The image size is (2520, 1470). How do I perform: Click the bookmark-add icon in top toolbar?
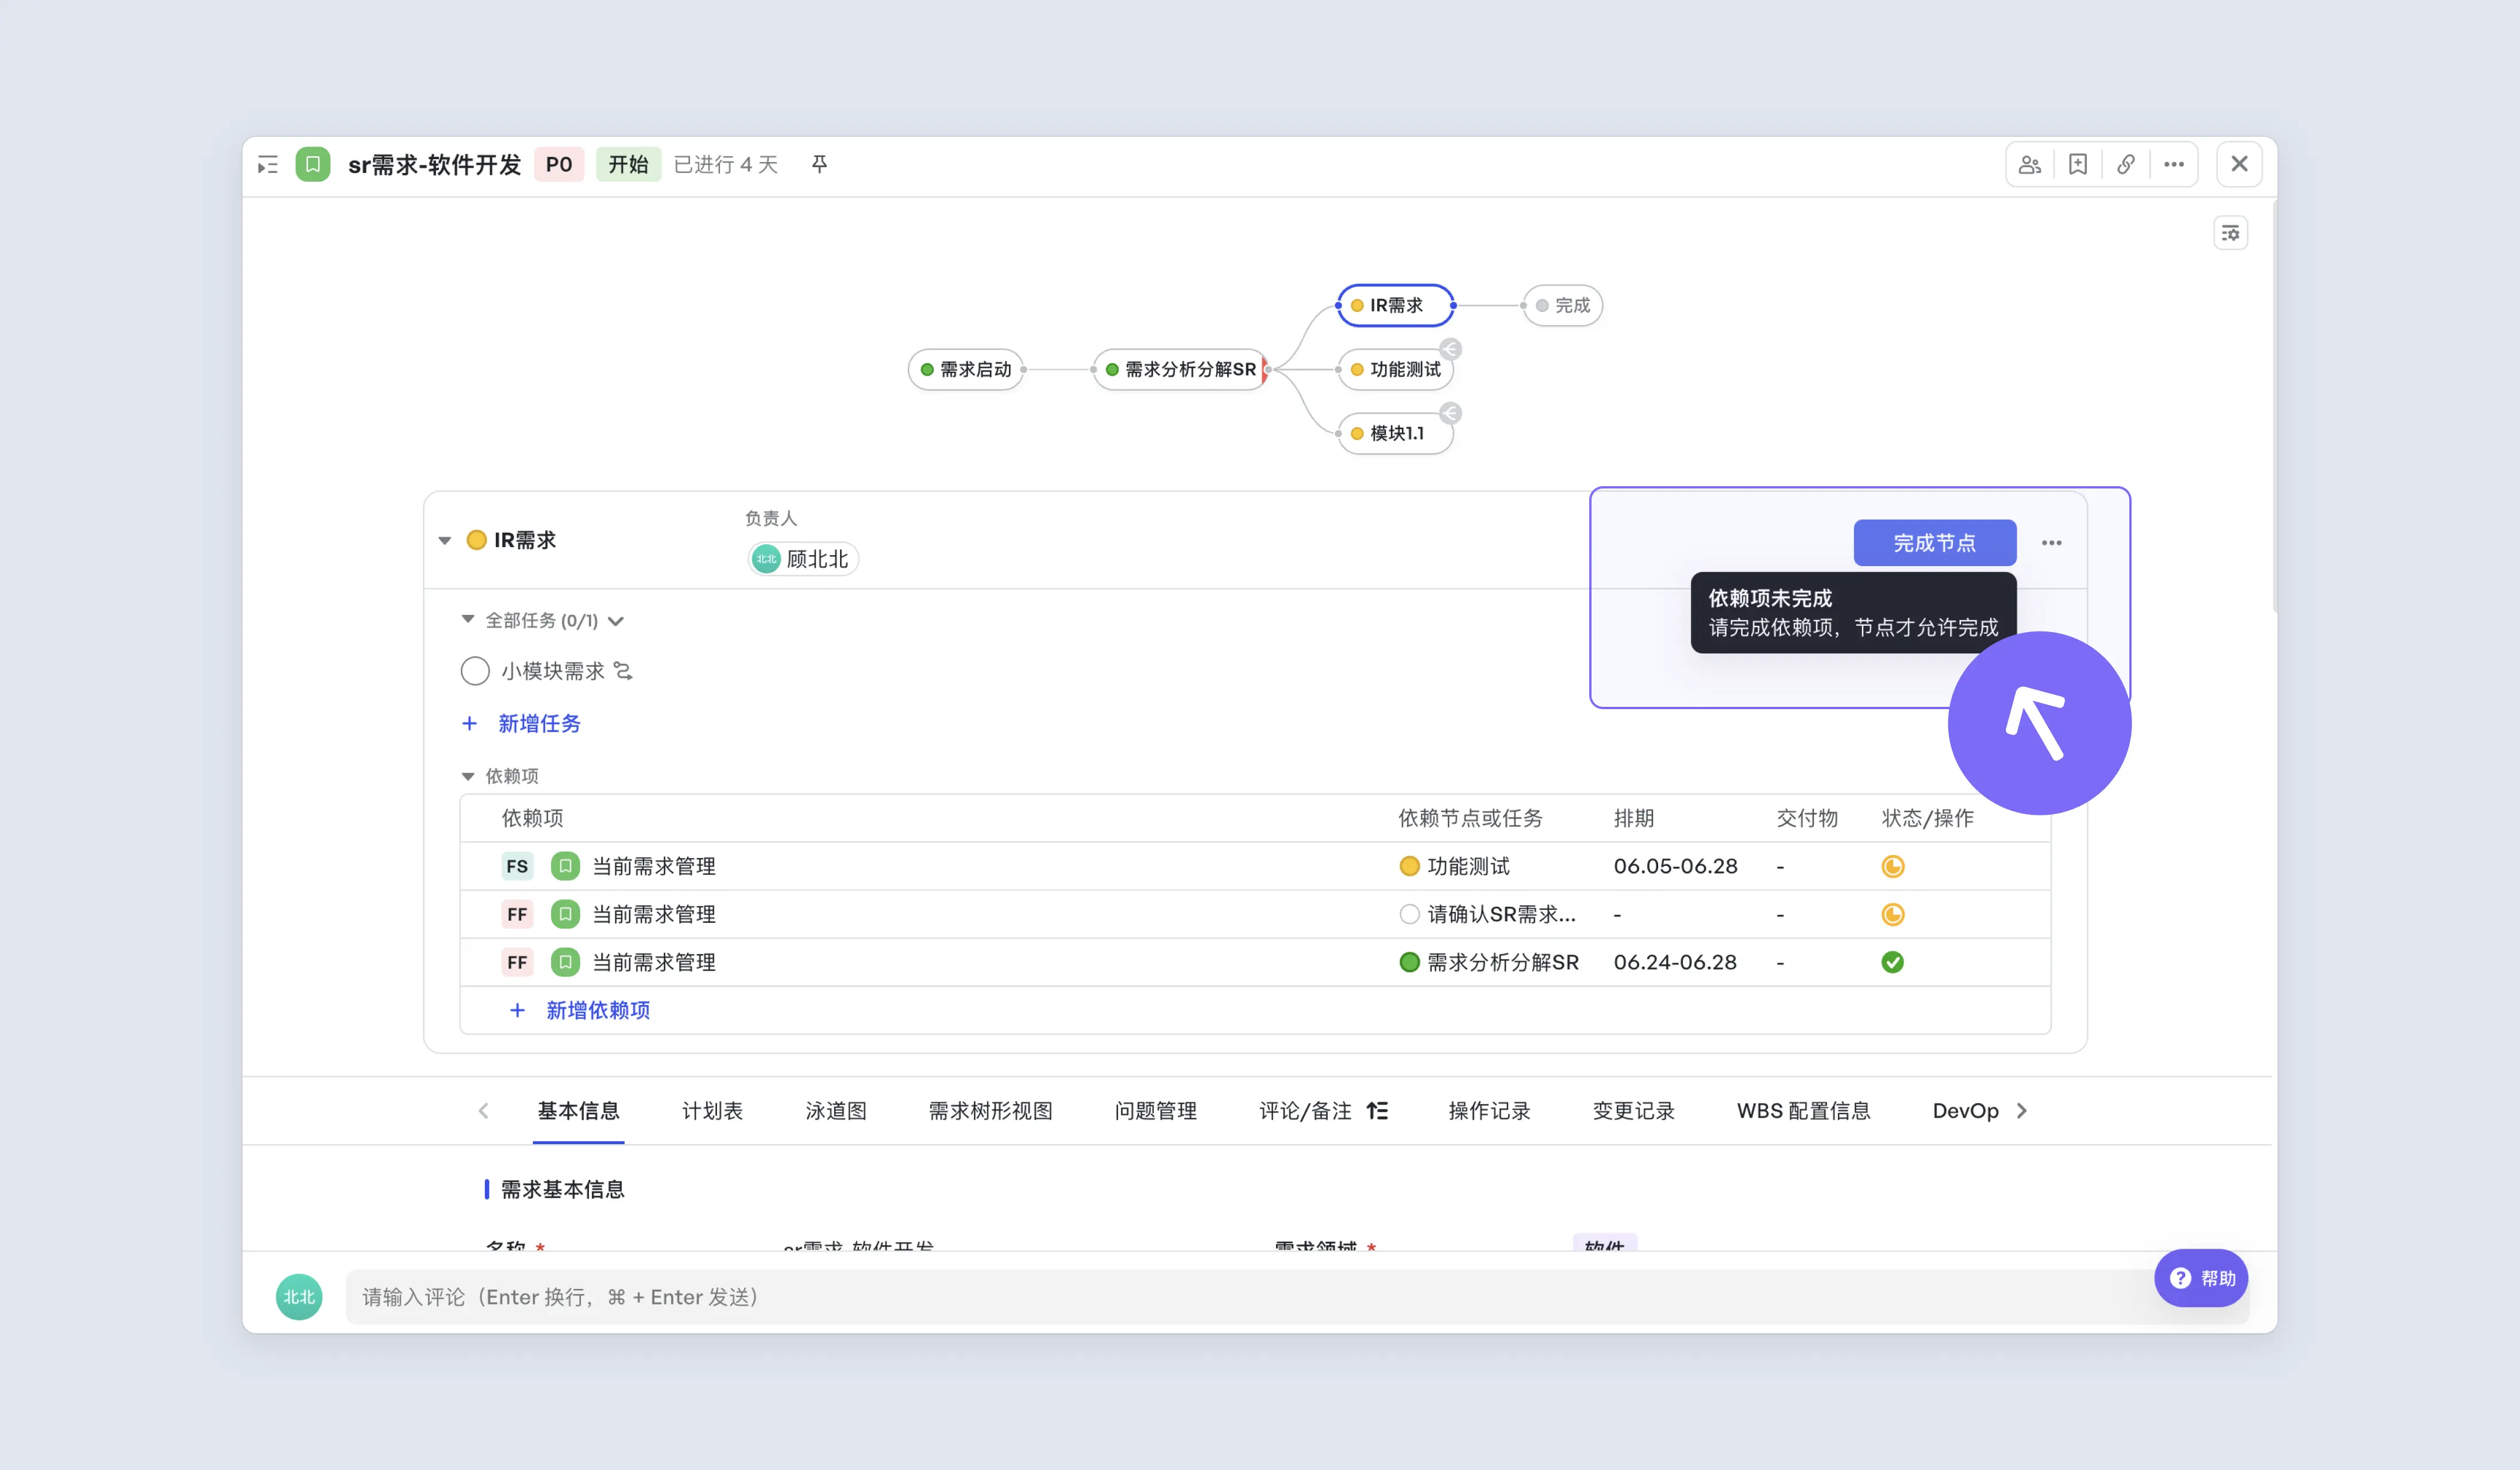pyautogui.click(x=2078, y=164)
